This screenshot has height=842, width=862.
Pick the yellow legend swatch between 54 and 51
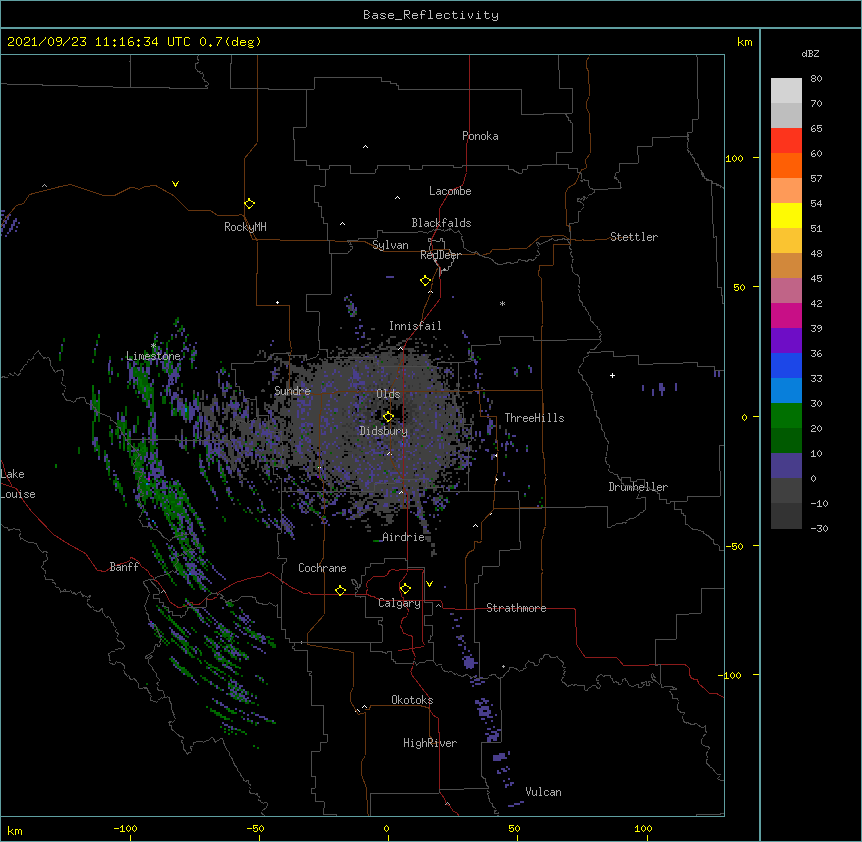786,215
